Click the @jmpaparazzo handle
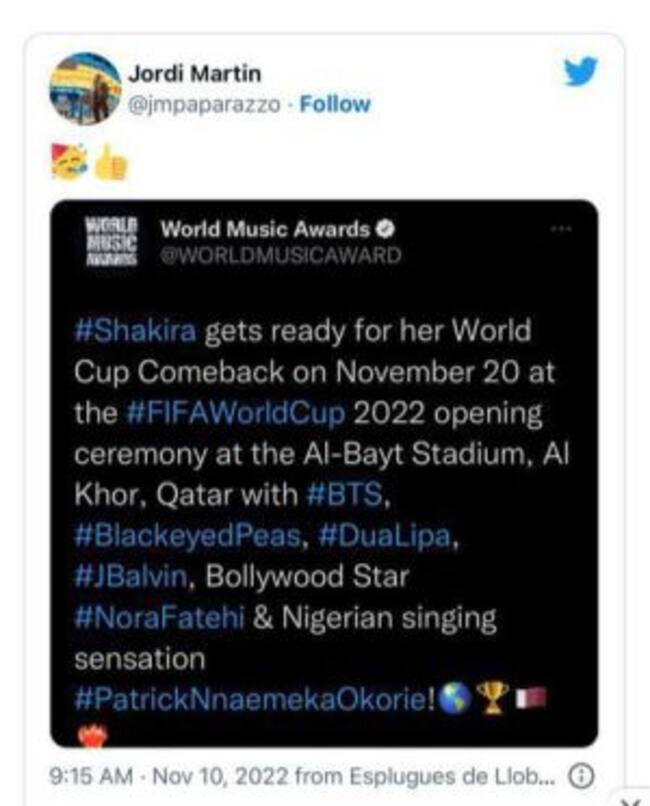Viewport: 650px width, 806px height. 204,104
